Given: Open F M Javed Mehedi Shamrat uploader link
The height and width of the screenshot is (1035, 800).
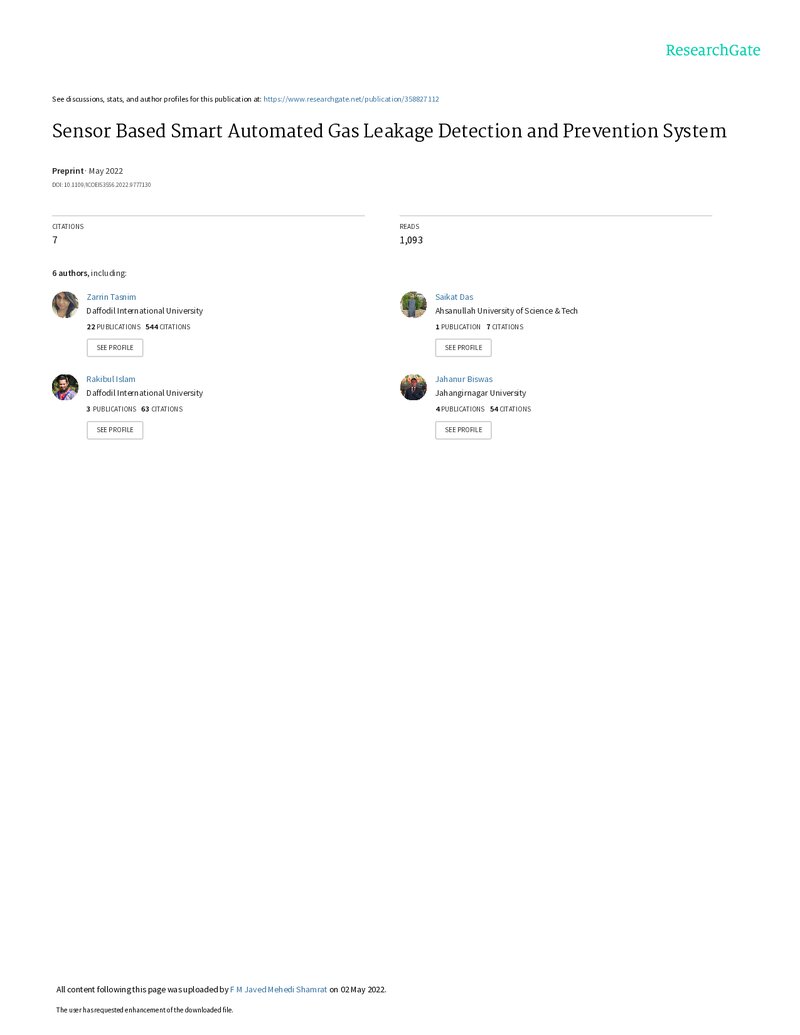Looking at the screenshot, I should (x=279, y=989).
